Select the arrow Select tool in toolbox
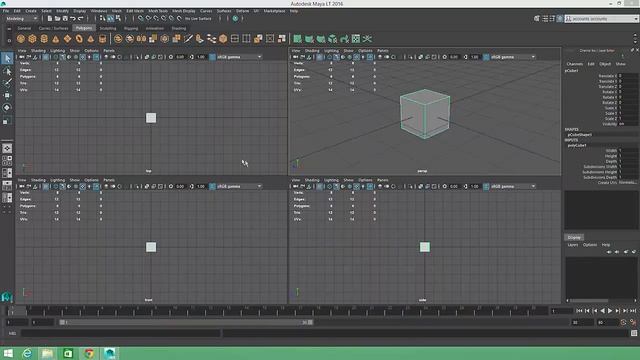This screenshot has height=360, width=640. [7, 58]
